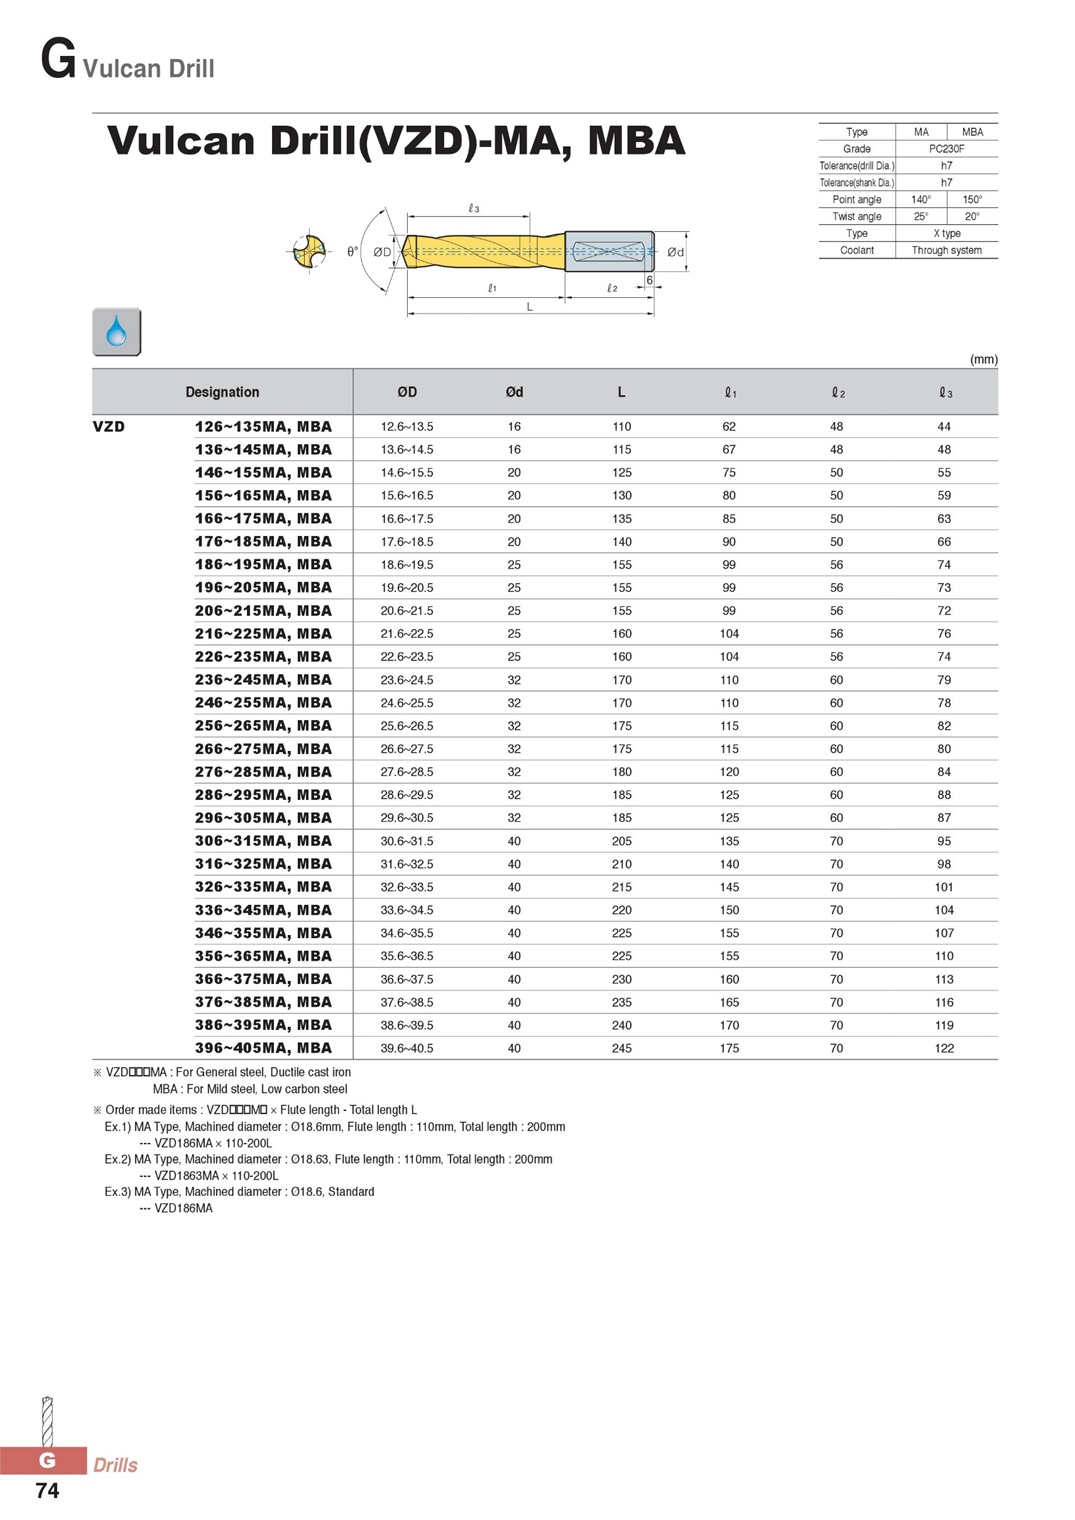Click the 186~195MA, MBA designation
Viewport: 1075px width, 1520px height.
click(x=263, y=564)
